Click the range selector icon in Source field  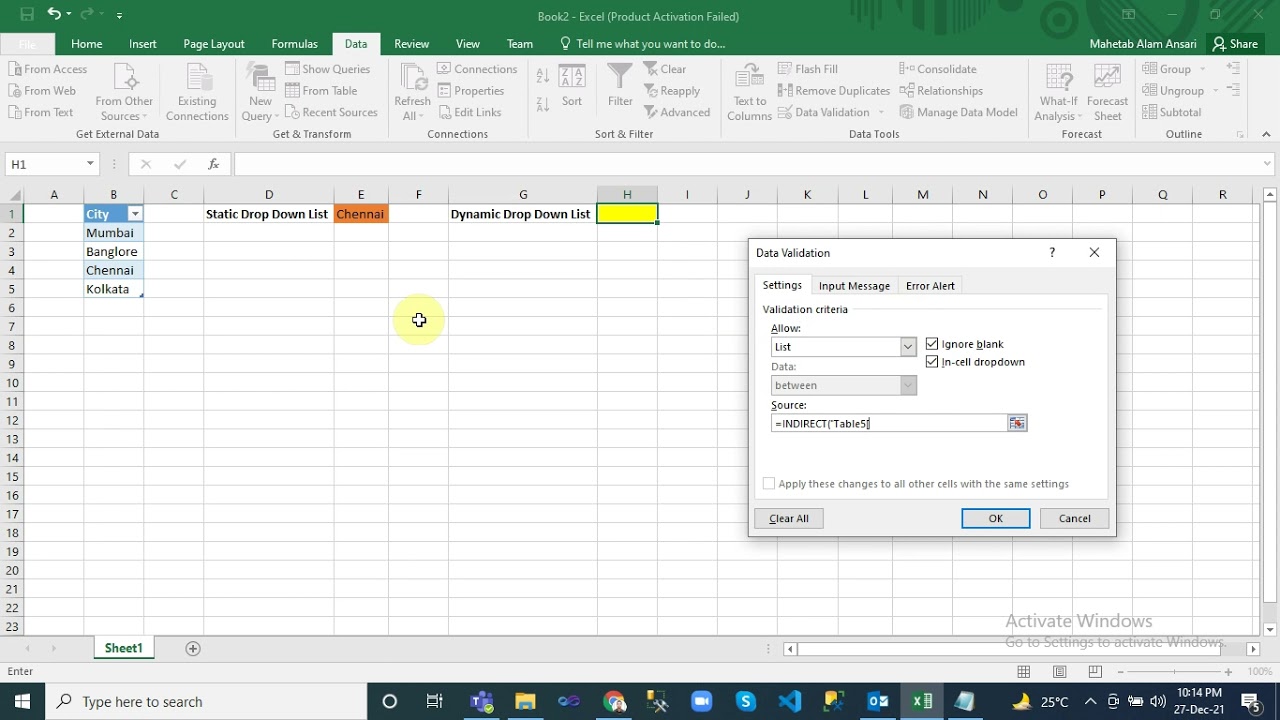[1017, 424]
